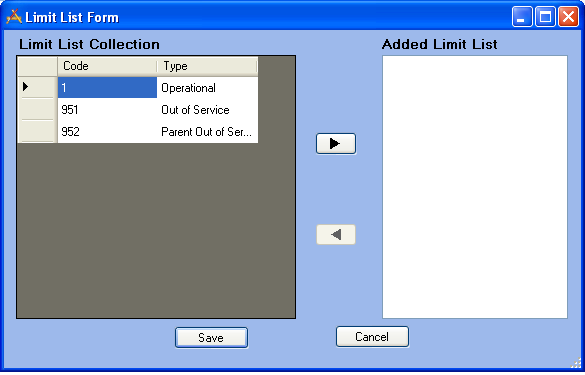Viewport: 585px width, 375px height.
Task: Click the row selector for code 952
Action: (38, 132)
